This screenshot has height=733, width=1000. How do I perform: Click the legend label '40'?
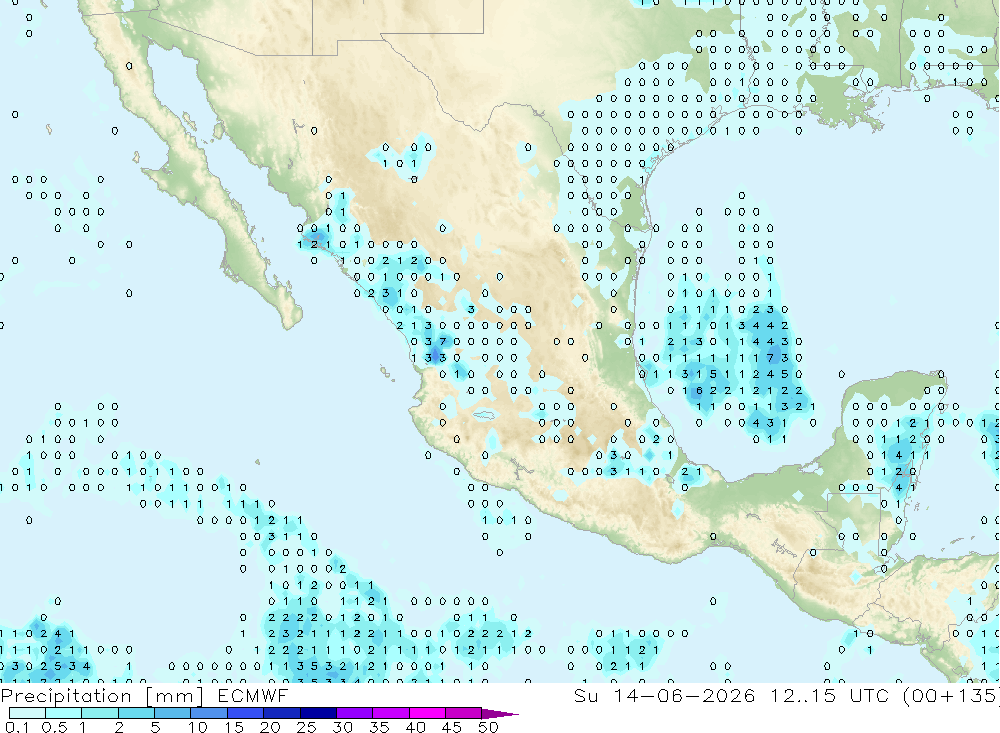[415, 727]
